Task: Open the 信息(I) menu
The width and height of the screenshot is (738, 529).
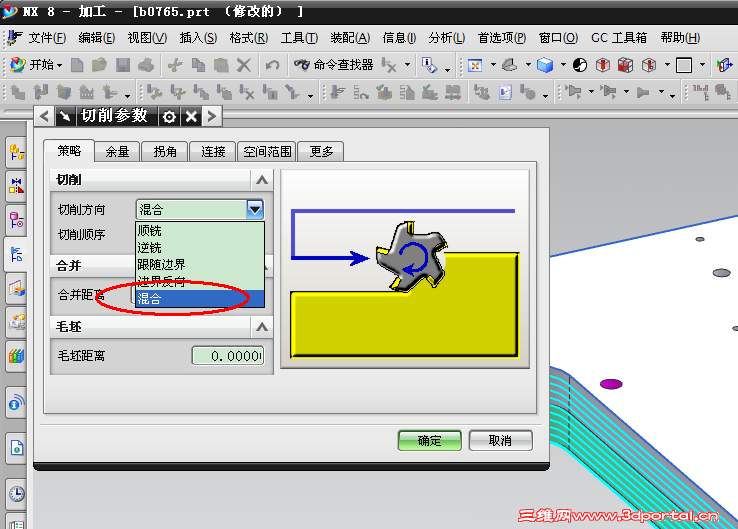Action: (x=399, y=38)
